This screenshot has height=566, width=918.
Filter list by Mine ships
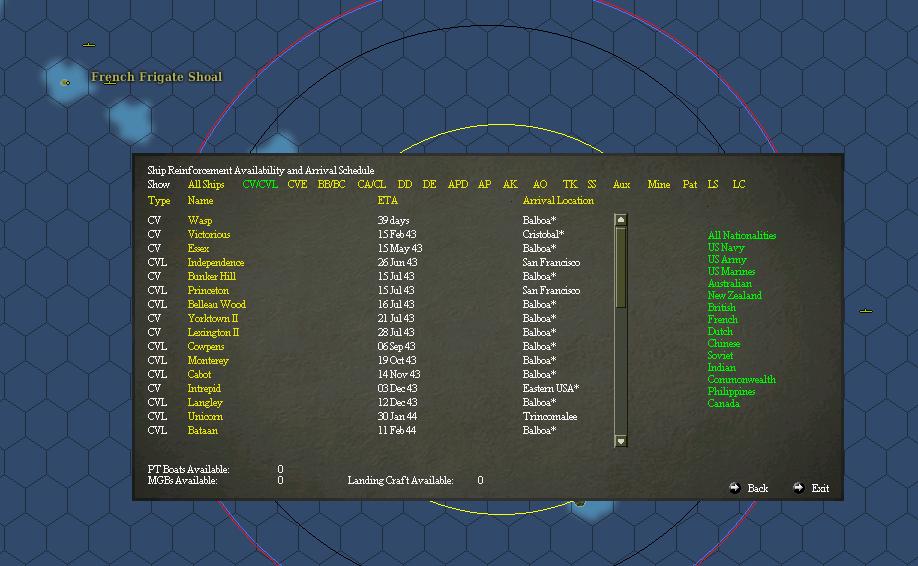pos(659,184)
